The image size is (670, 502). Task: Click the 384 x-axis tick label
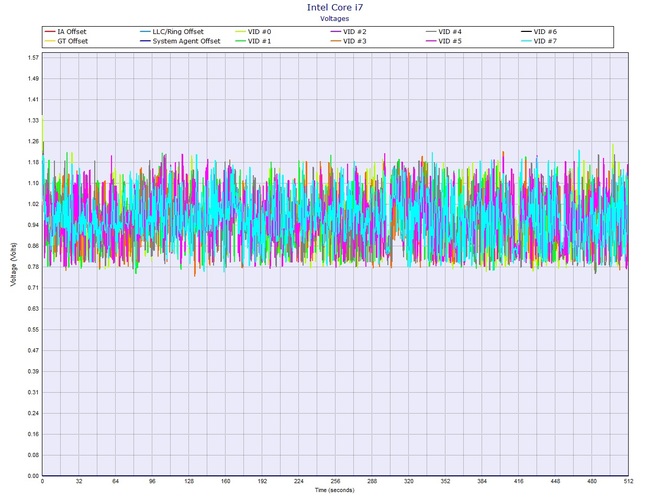pos(482,481)
